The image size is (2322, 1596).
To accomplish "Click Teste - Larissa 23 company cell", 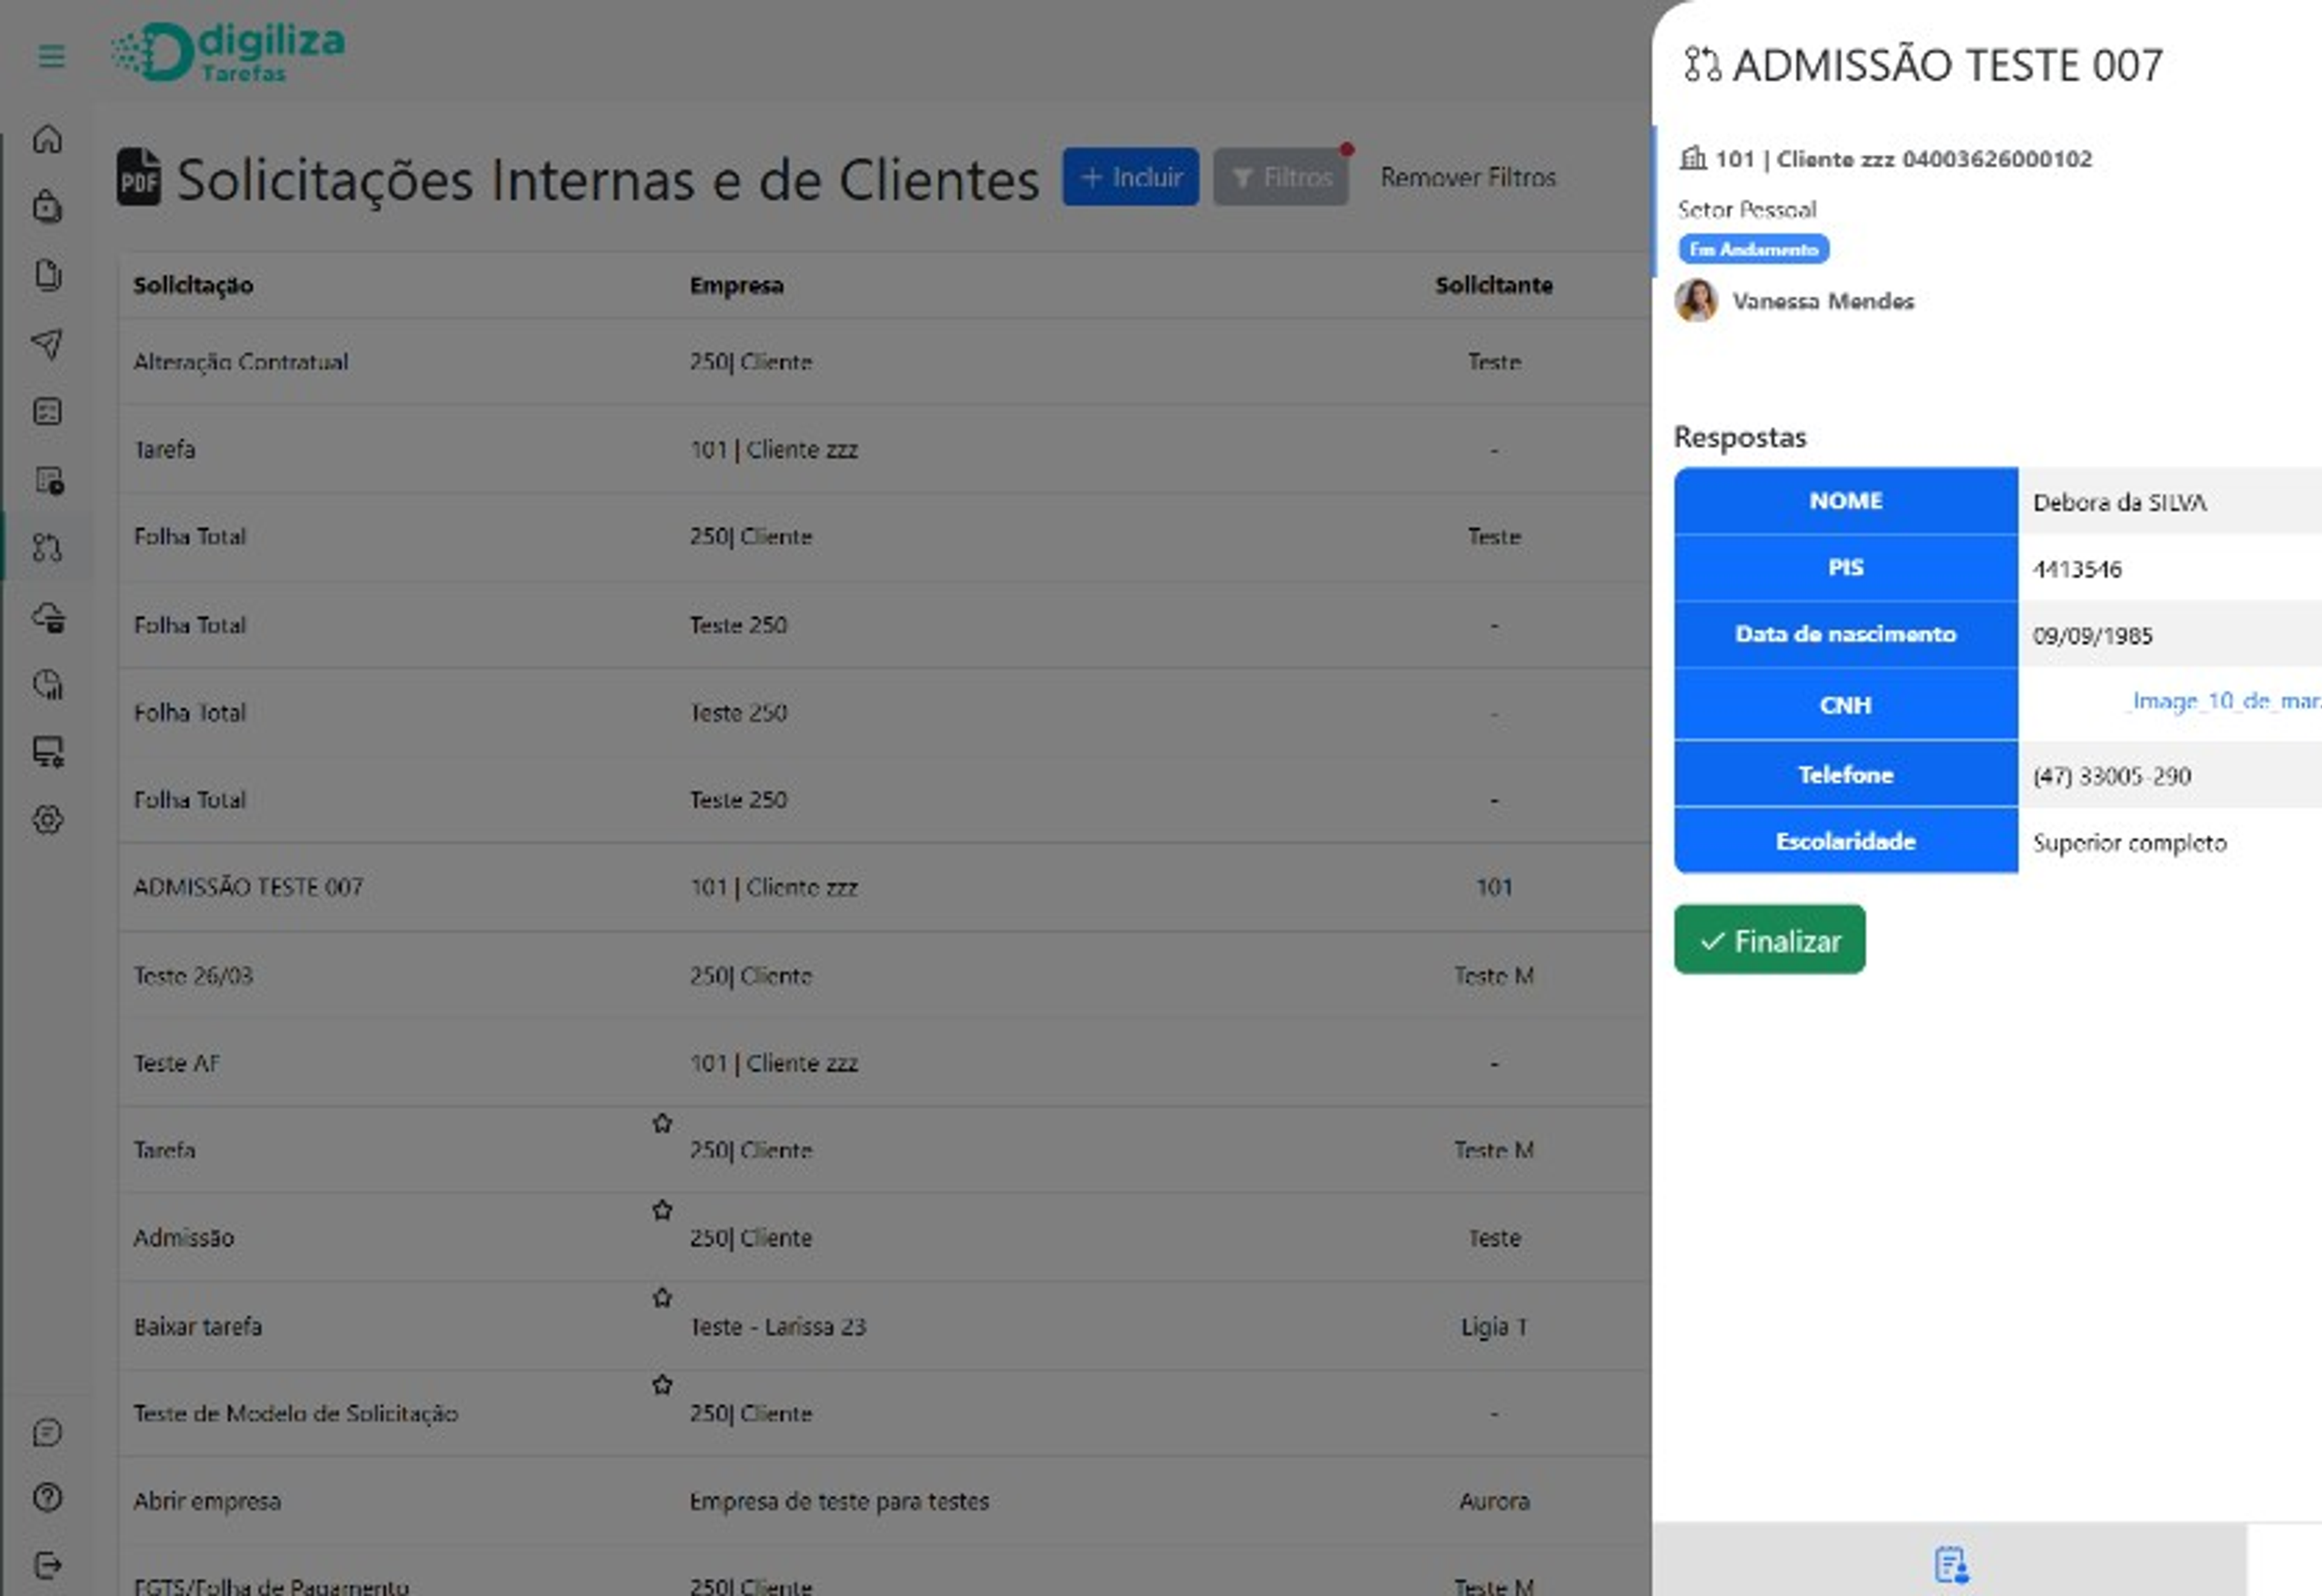I will 778,1326.
